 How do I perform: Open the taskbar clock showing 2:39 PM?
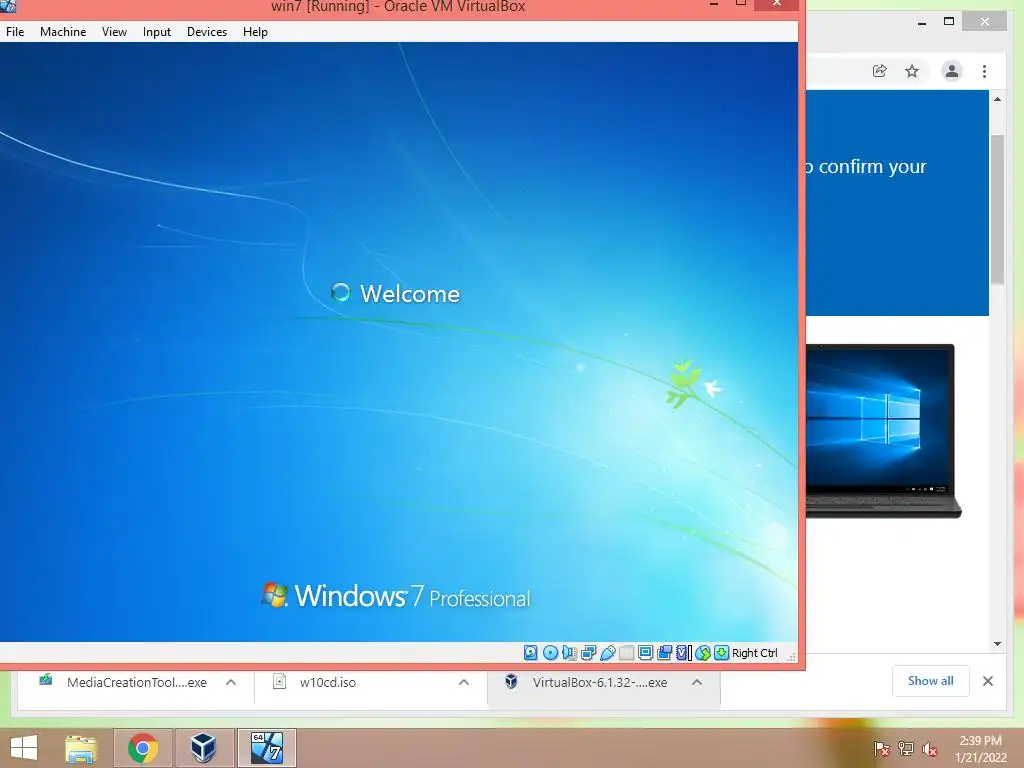(980, 749)
